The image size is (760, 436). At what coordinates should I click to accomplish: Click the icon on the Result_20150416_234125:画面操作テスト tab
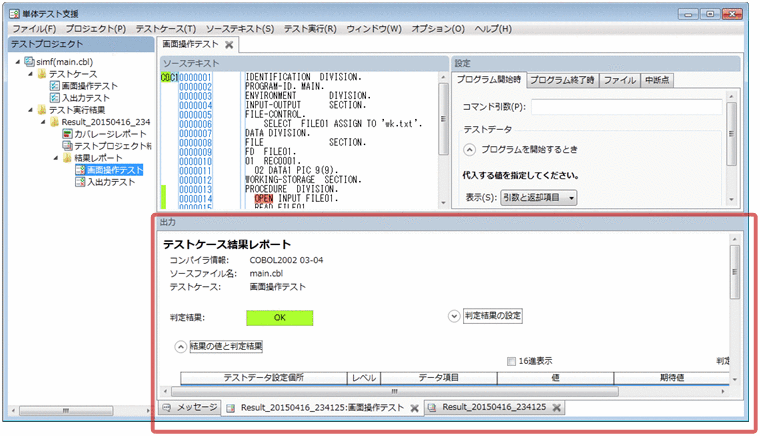click(231, 408)
